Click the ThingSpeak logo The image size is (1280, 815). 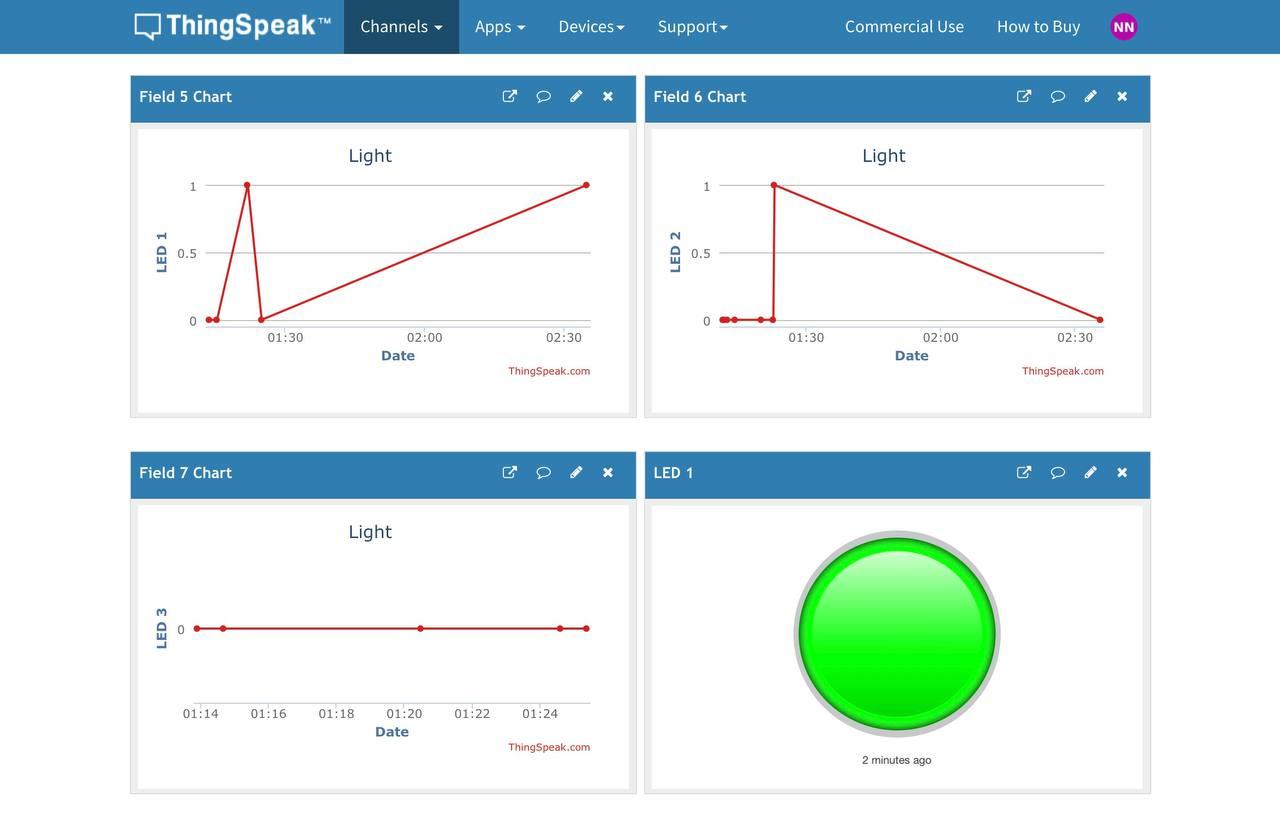coord(232,26)
